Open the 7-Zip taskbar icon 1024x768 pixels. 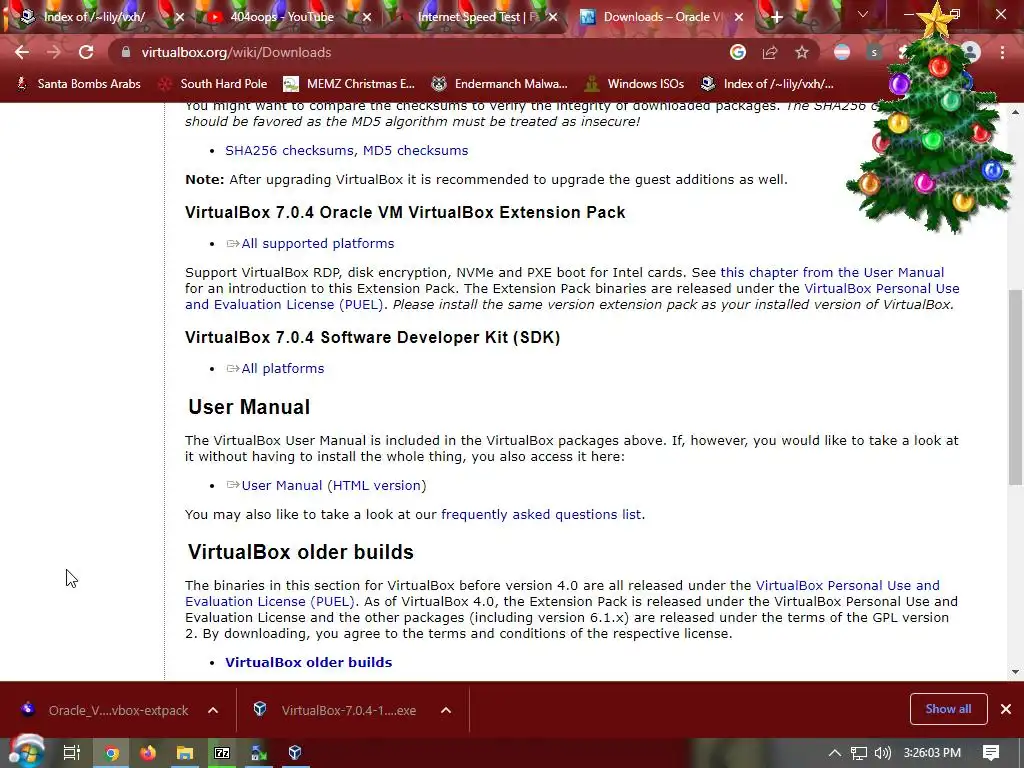(x=222, y=753)
